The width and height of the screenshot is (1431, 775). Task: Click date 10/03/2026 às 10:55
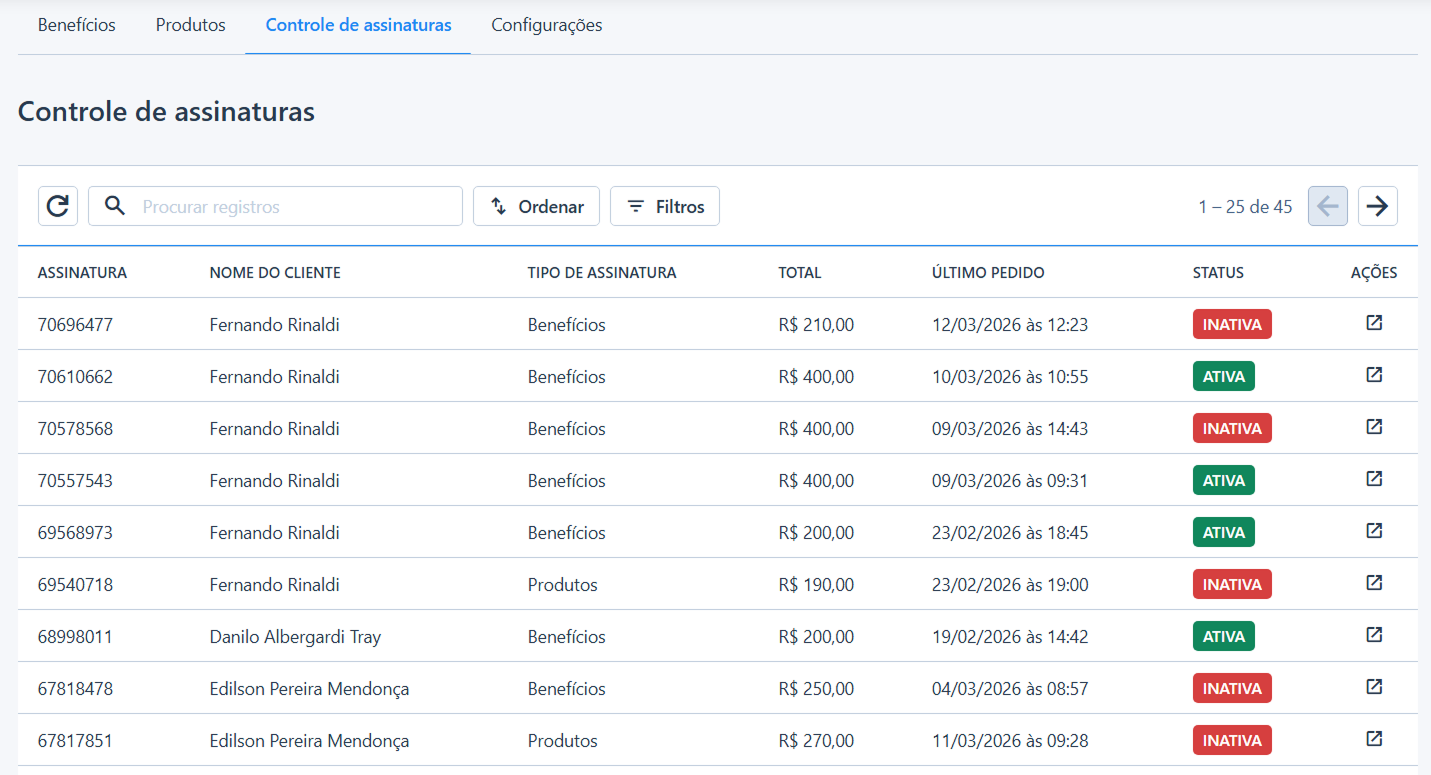(x=1010, y=377)
